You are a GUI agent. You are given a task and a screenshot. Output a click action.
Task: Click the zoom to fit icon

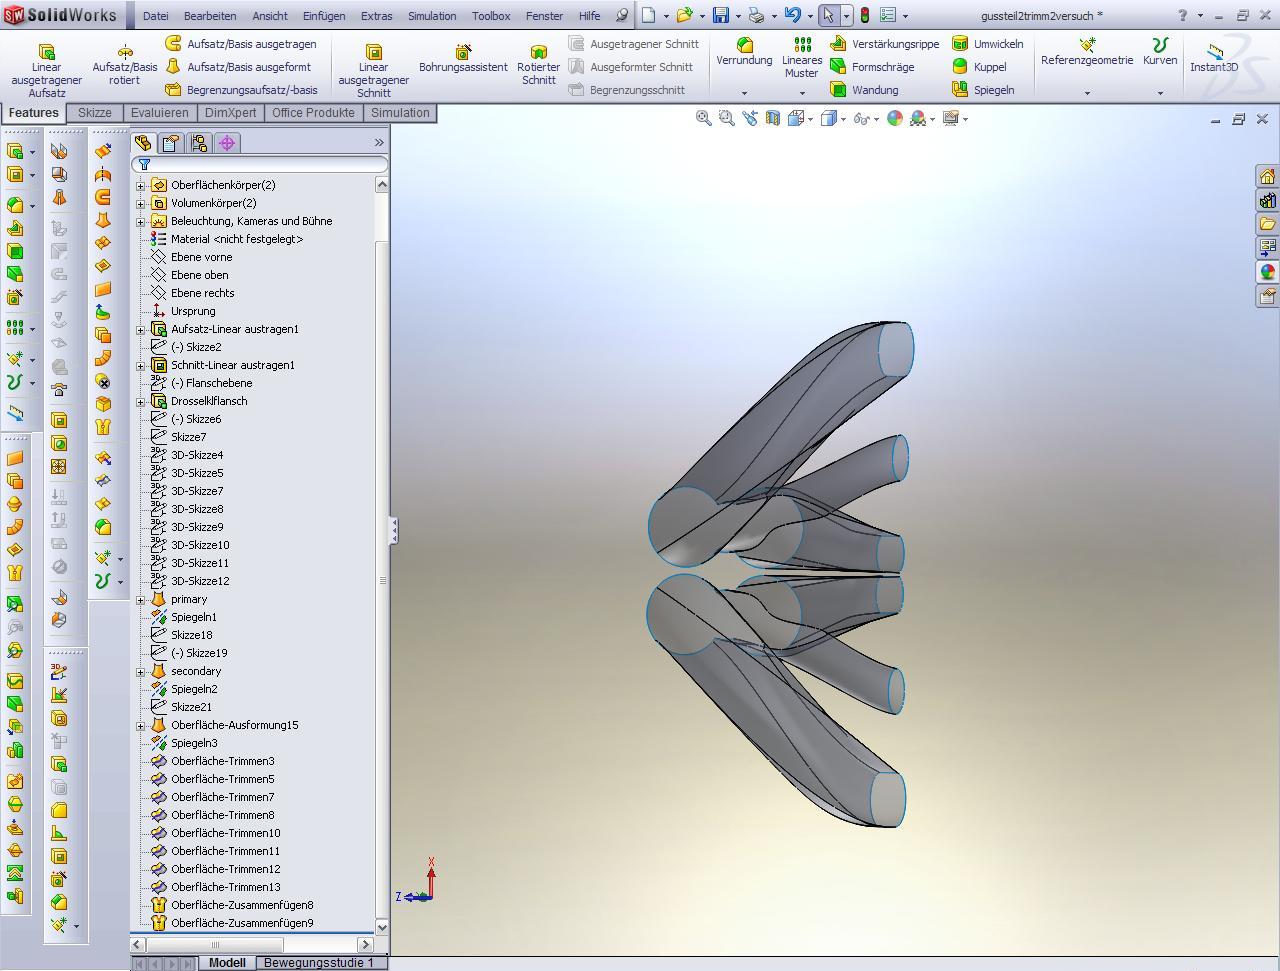(x=704, y=119)
